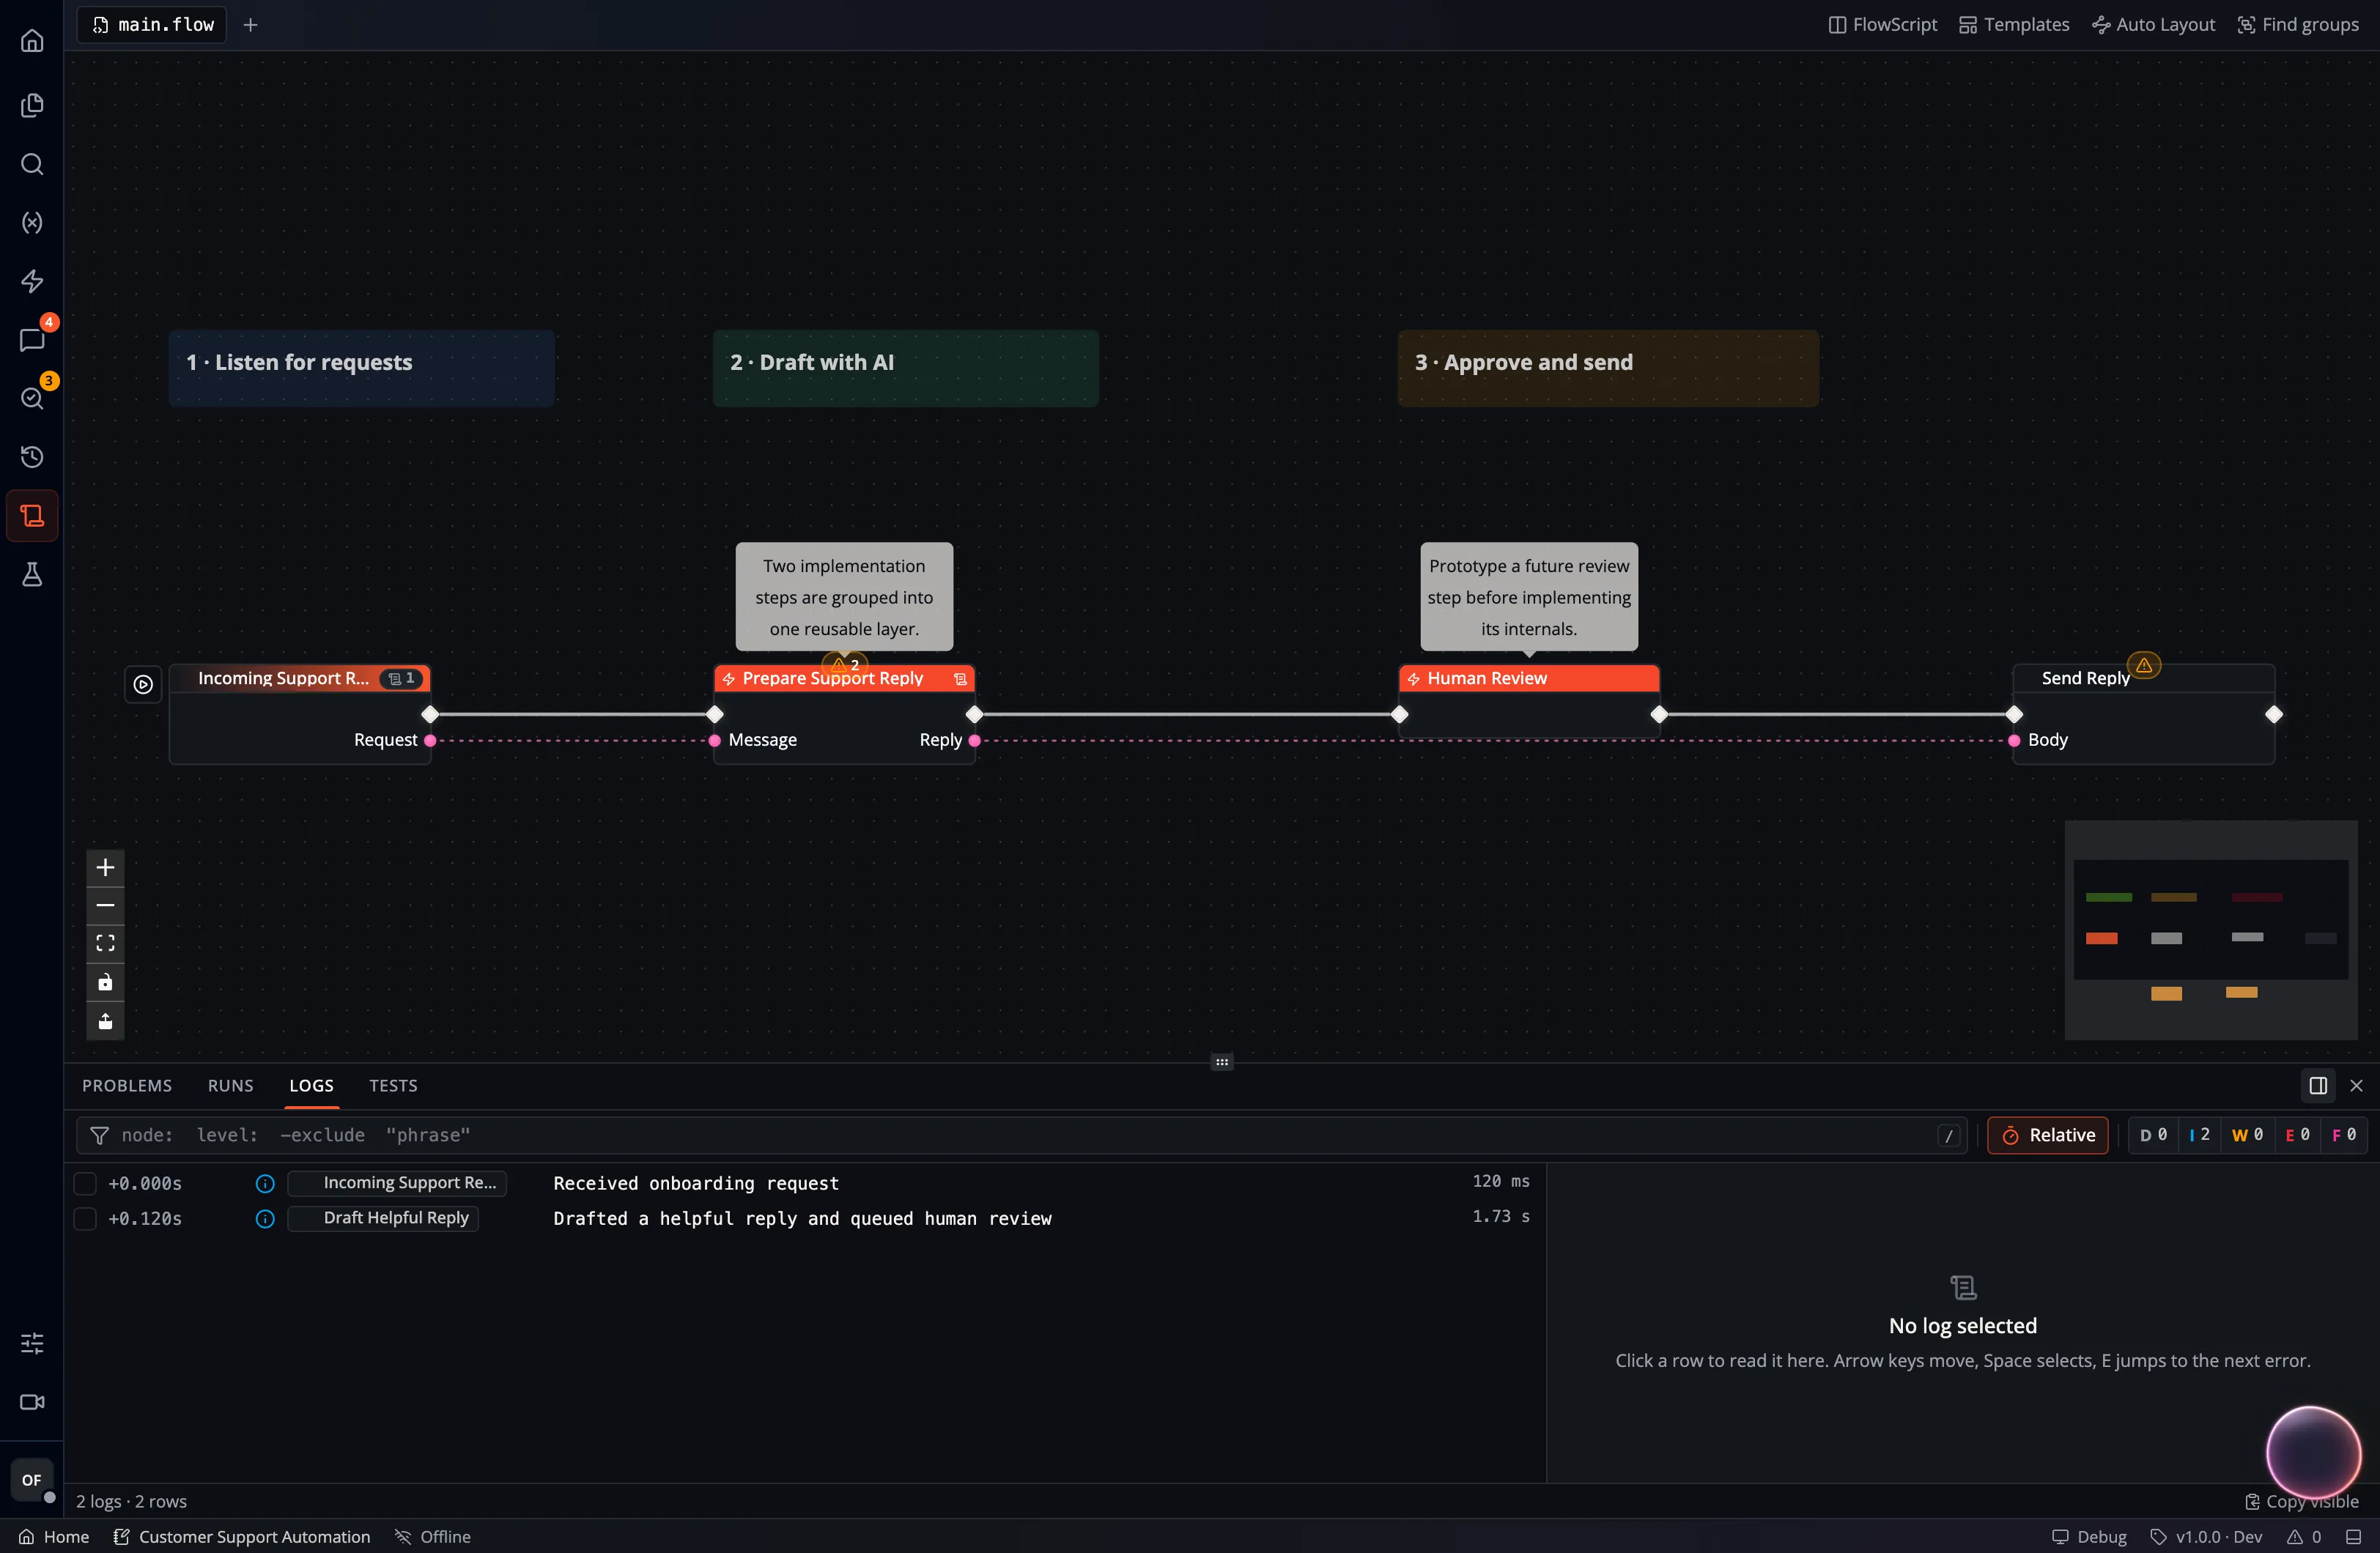Select the main.flow tab
The image size is (2380, 1553).
pyautogui.click(x=152, y=24)
